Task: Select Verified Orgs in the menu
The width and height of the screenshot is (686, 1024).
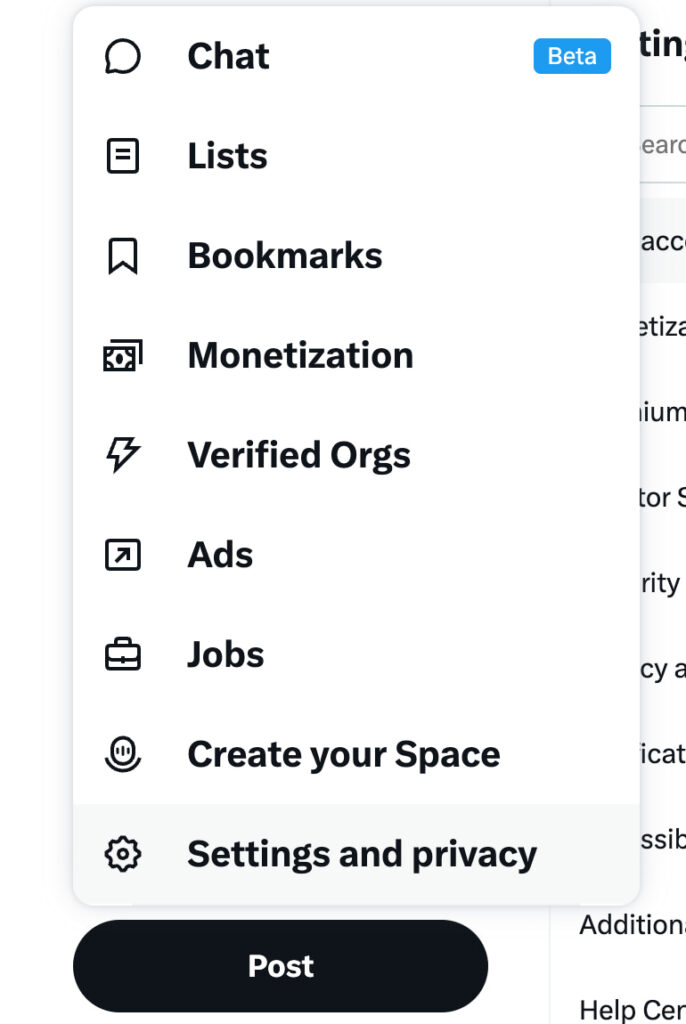Action: [298, 455]
